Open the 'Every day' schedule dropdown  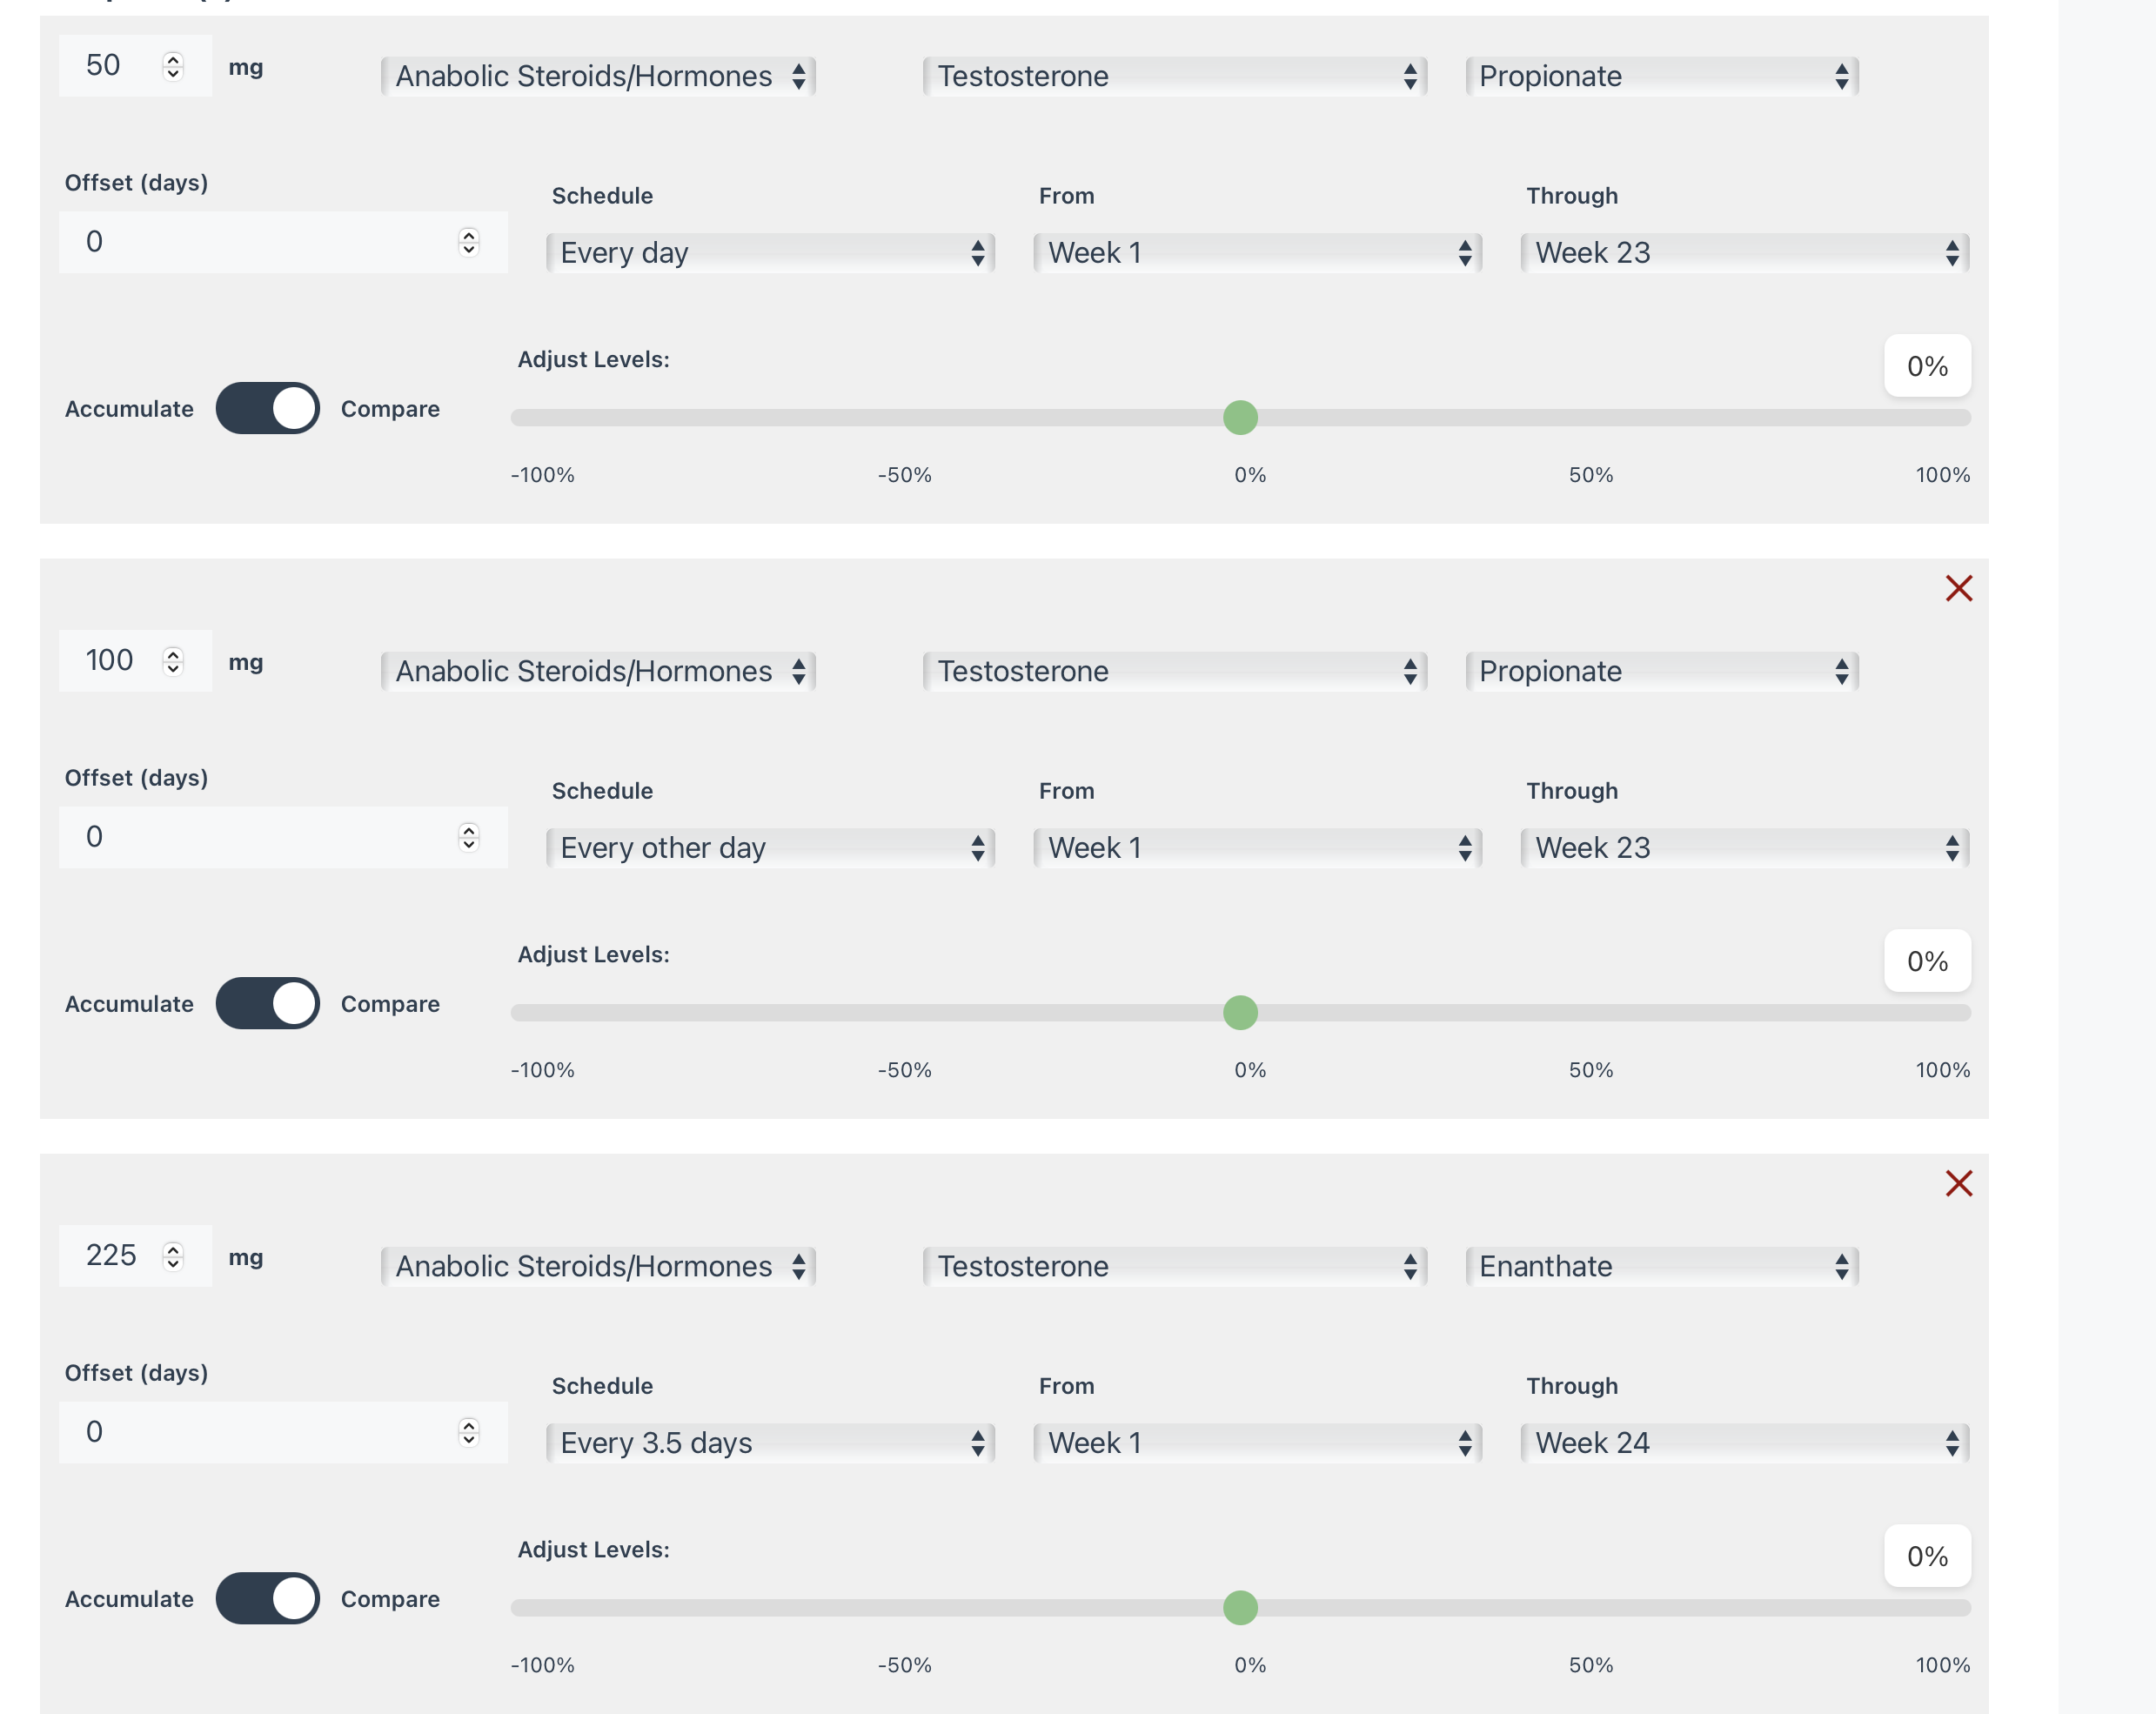[770, 253]
